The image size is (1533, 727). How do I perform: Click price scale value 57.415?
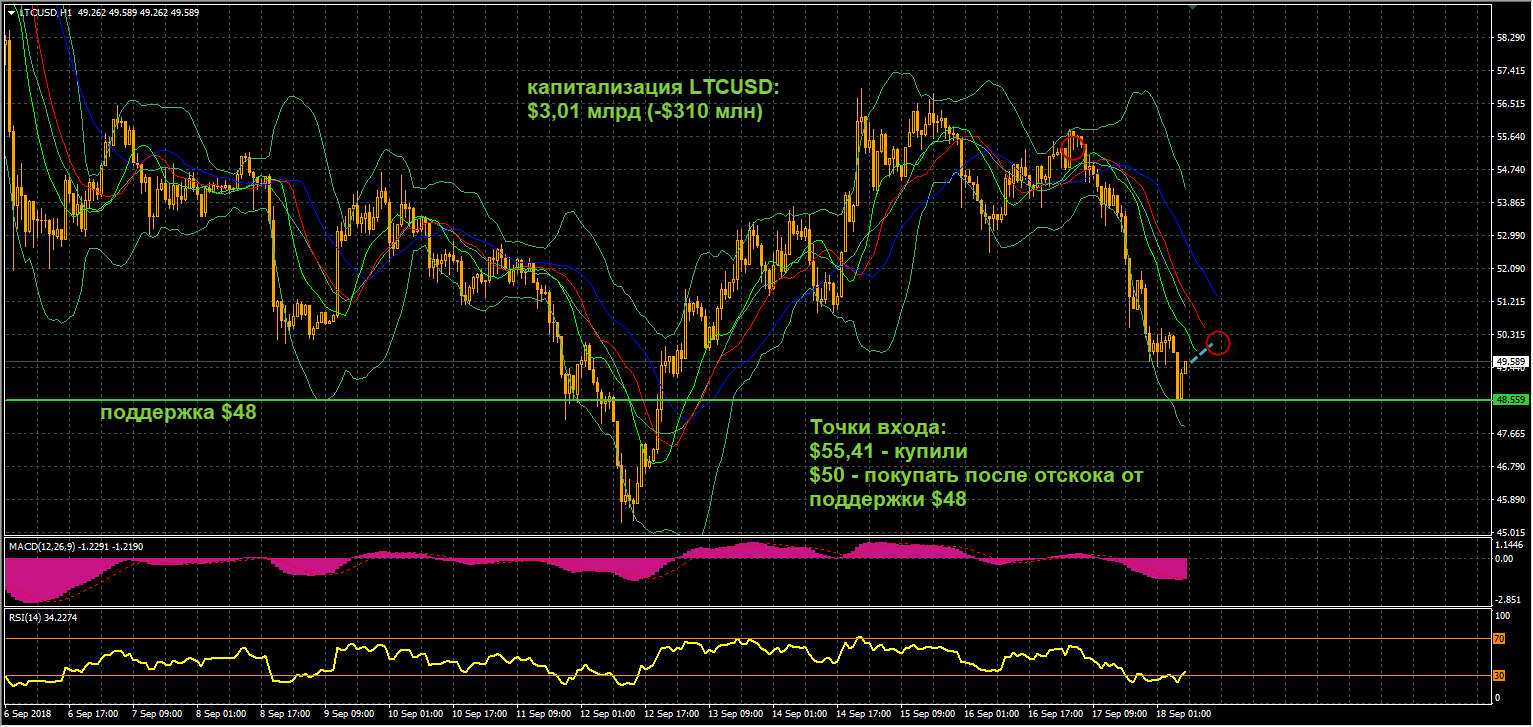point(1510,71)
